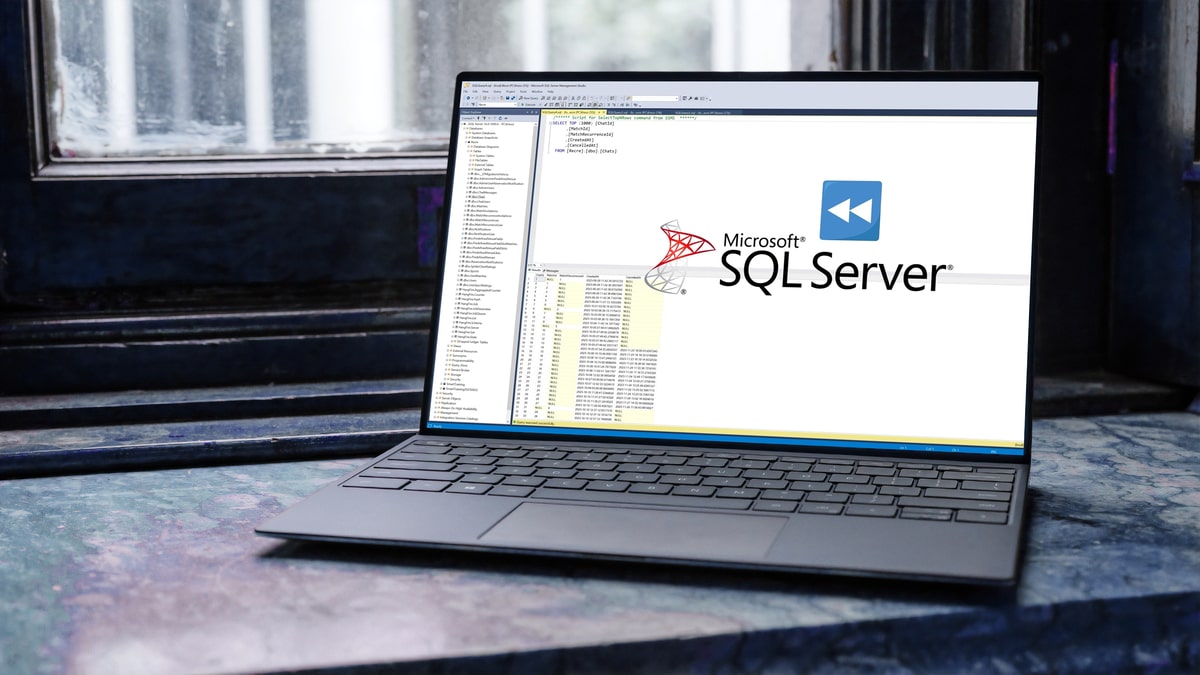Open the Connect dropdown in Object Explorer
The height and width of the screenshot is (675, 1200).
tap(468, 118)
